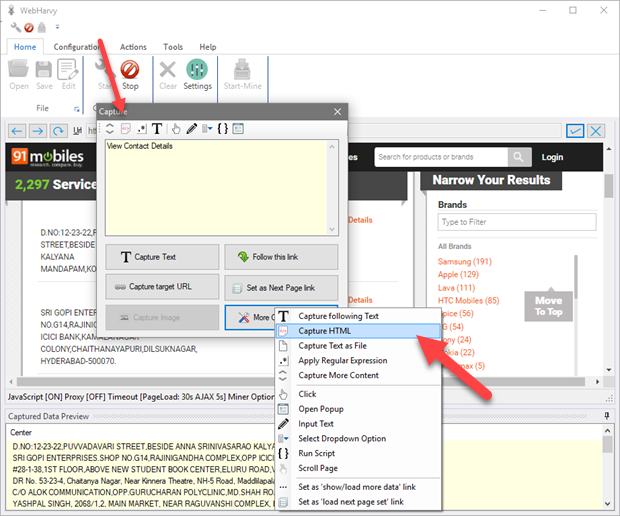Viewport: 620px width, 516px height.
Task: Click Capture HTML icon in Capture toolbar
Action: click(x=125, y=129)
